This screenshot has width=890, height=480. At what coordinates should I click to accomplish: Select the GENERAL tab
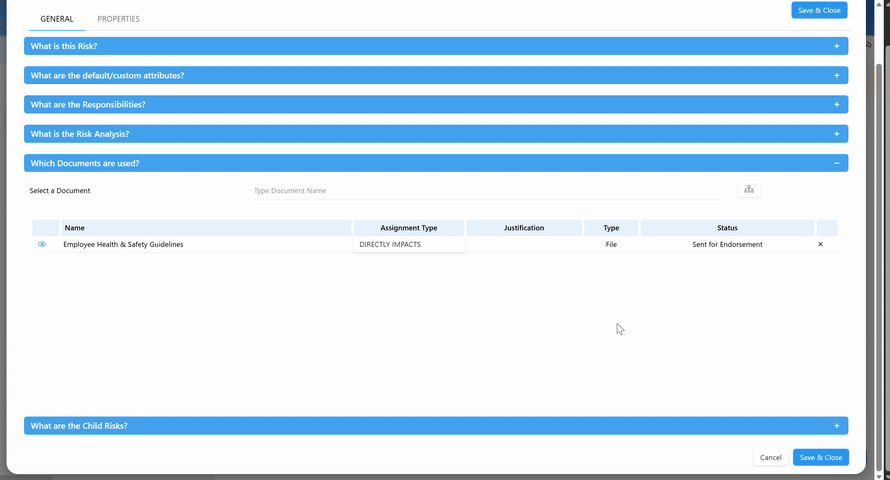pyautogui.click(x=57, y=19)
